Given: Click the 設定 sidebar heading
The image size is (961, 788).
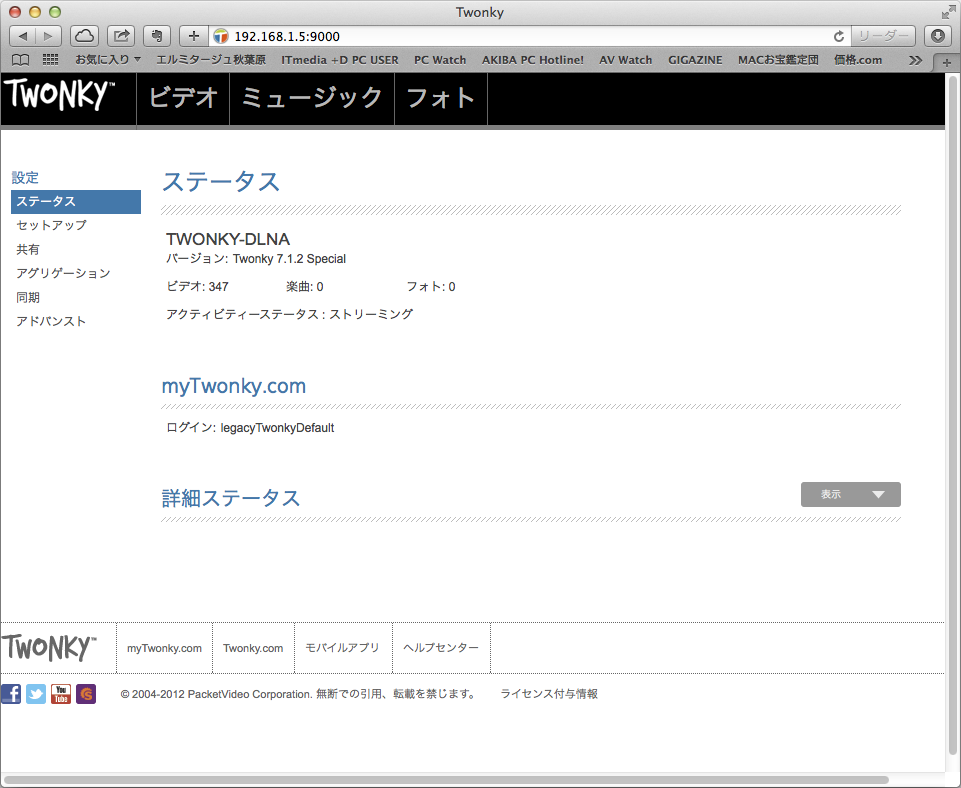Looking at the screenshot, I should click(x=25, y=178).
